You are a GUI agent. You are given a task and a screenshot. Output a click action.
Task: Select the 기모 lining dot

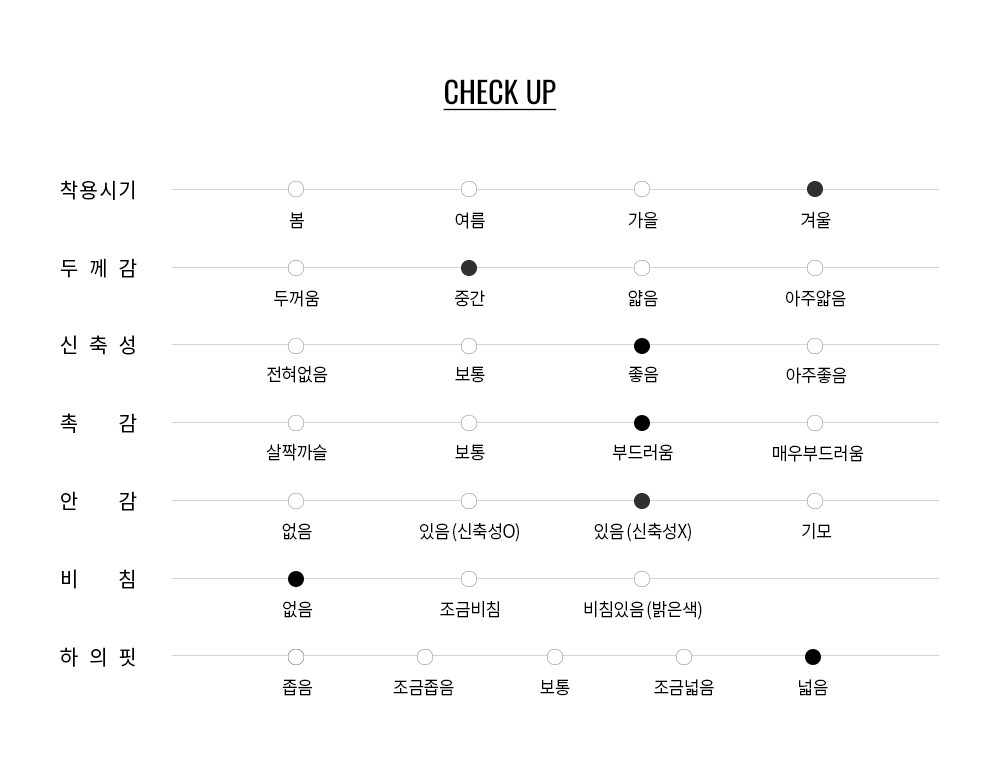pos(815,501)
